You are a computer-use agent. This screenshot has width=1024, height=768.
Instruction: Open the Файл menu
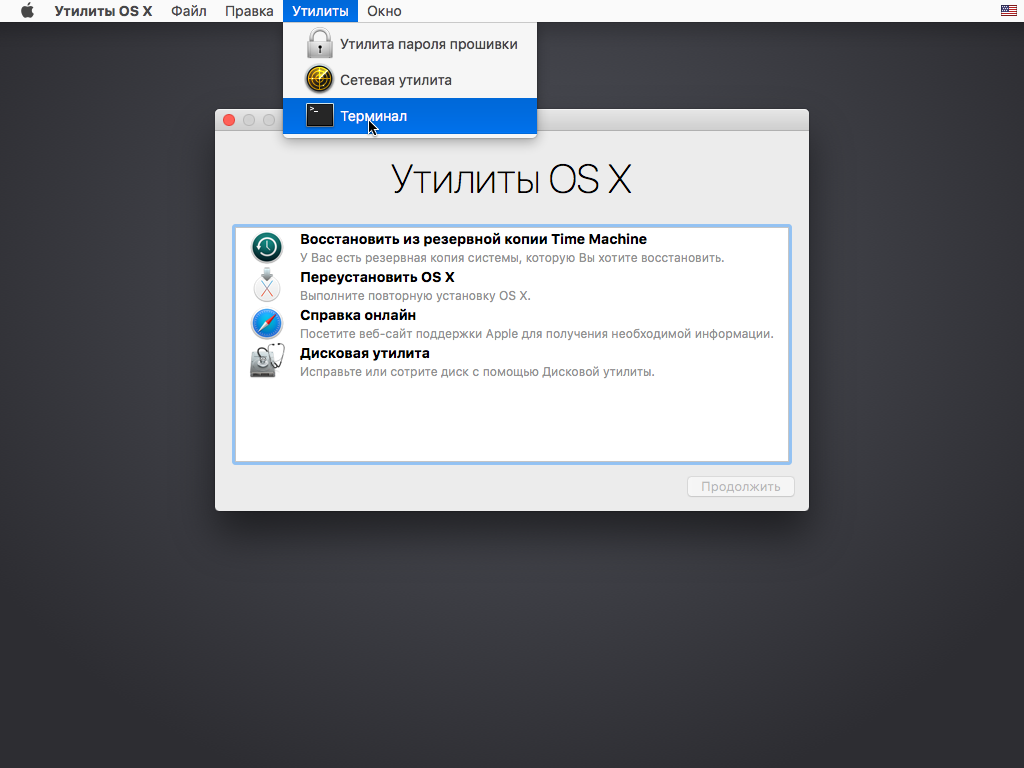coord(189,11)
